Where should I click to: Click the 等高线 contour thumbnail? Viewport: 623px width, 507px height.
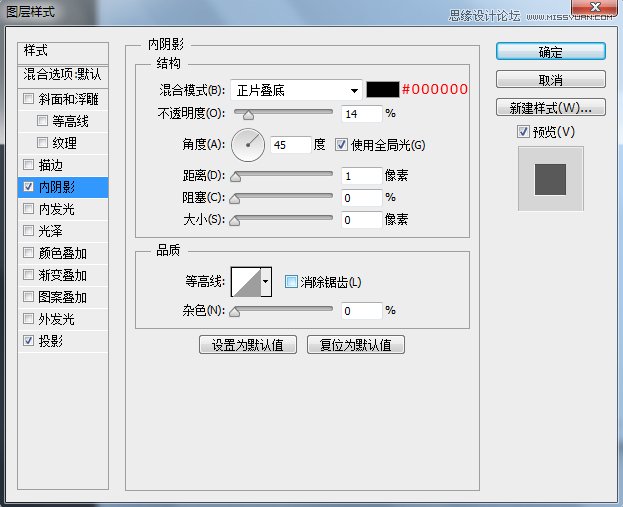[246, 282]
